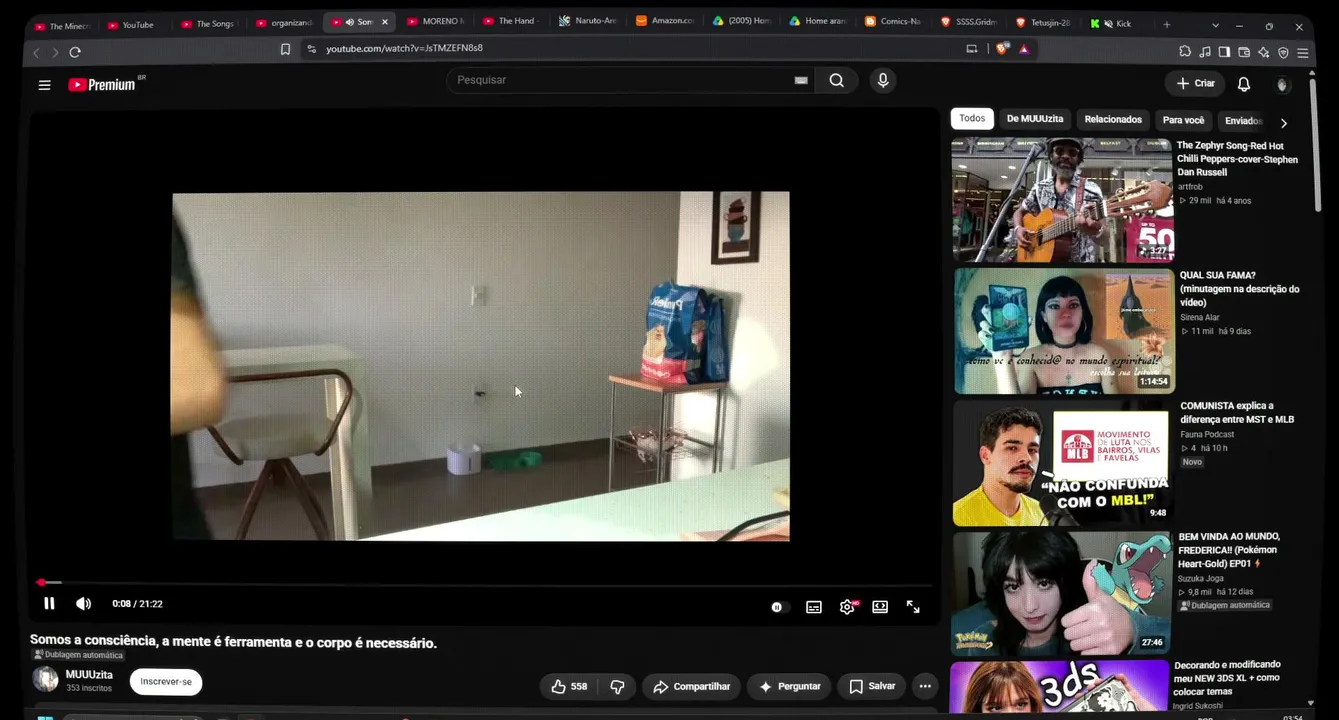Open BEM VINDA AO MUNDO FREDERICA title

(x=1229, y=550)
